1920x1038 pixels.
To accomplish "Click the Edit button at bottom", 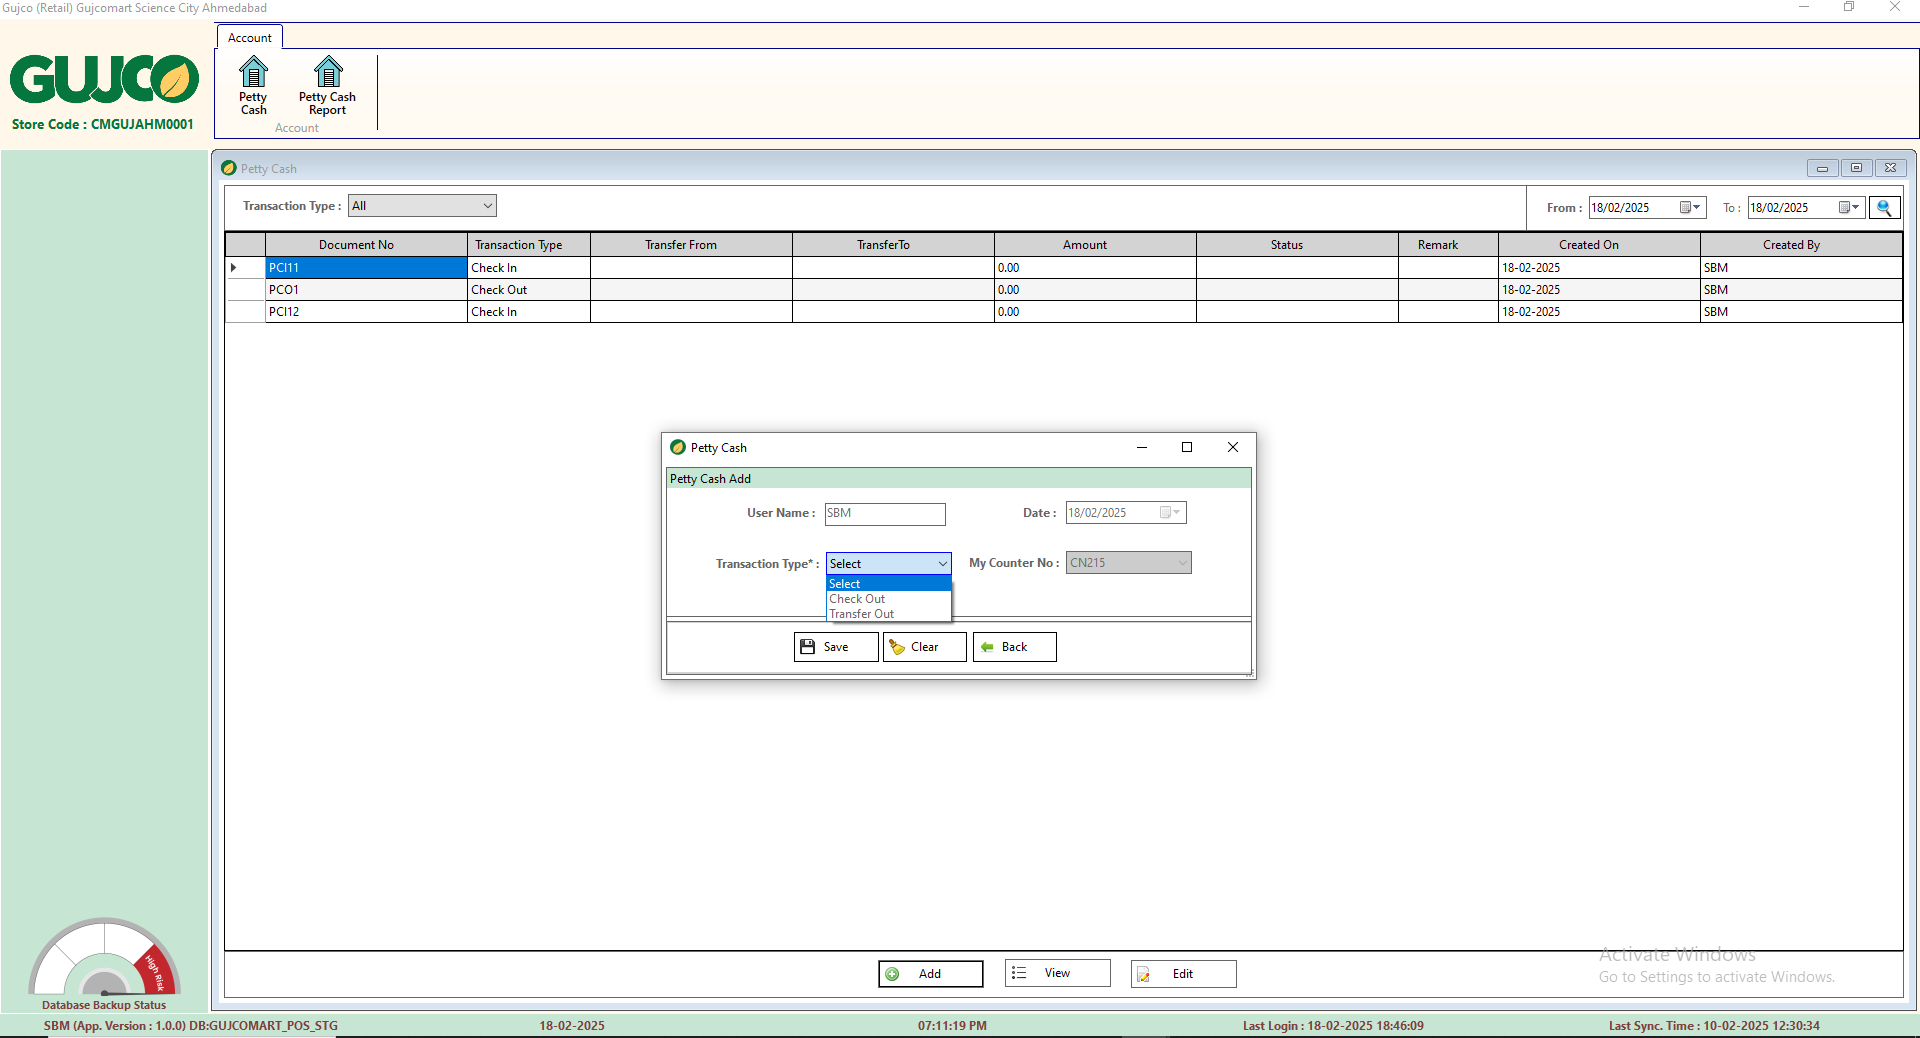I will [x=1183, y=974].
